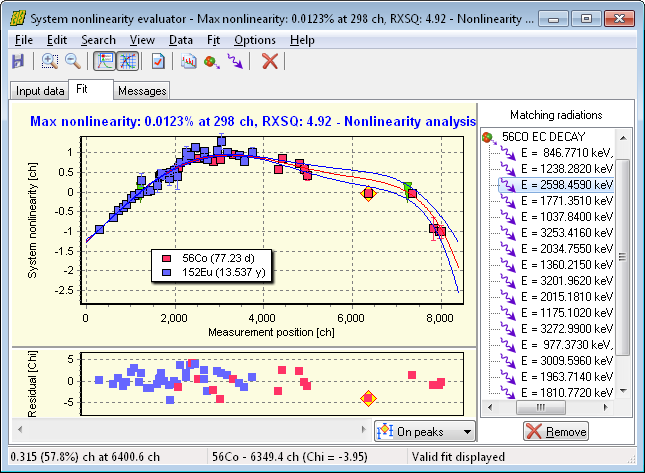645x473 pixels.
Task: Click the 56Co red legend swatch
Action: (167, 258)
